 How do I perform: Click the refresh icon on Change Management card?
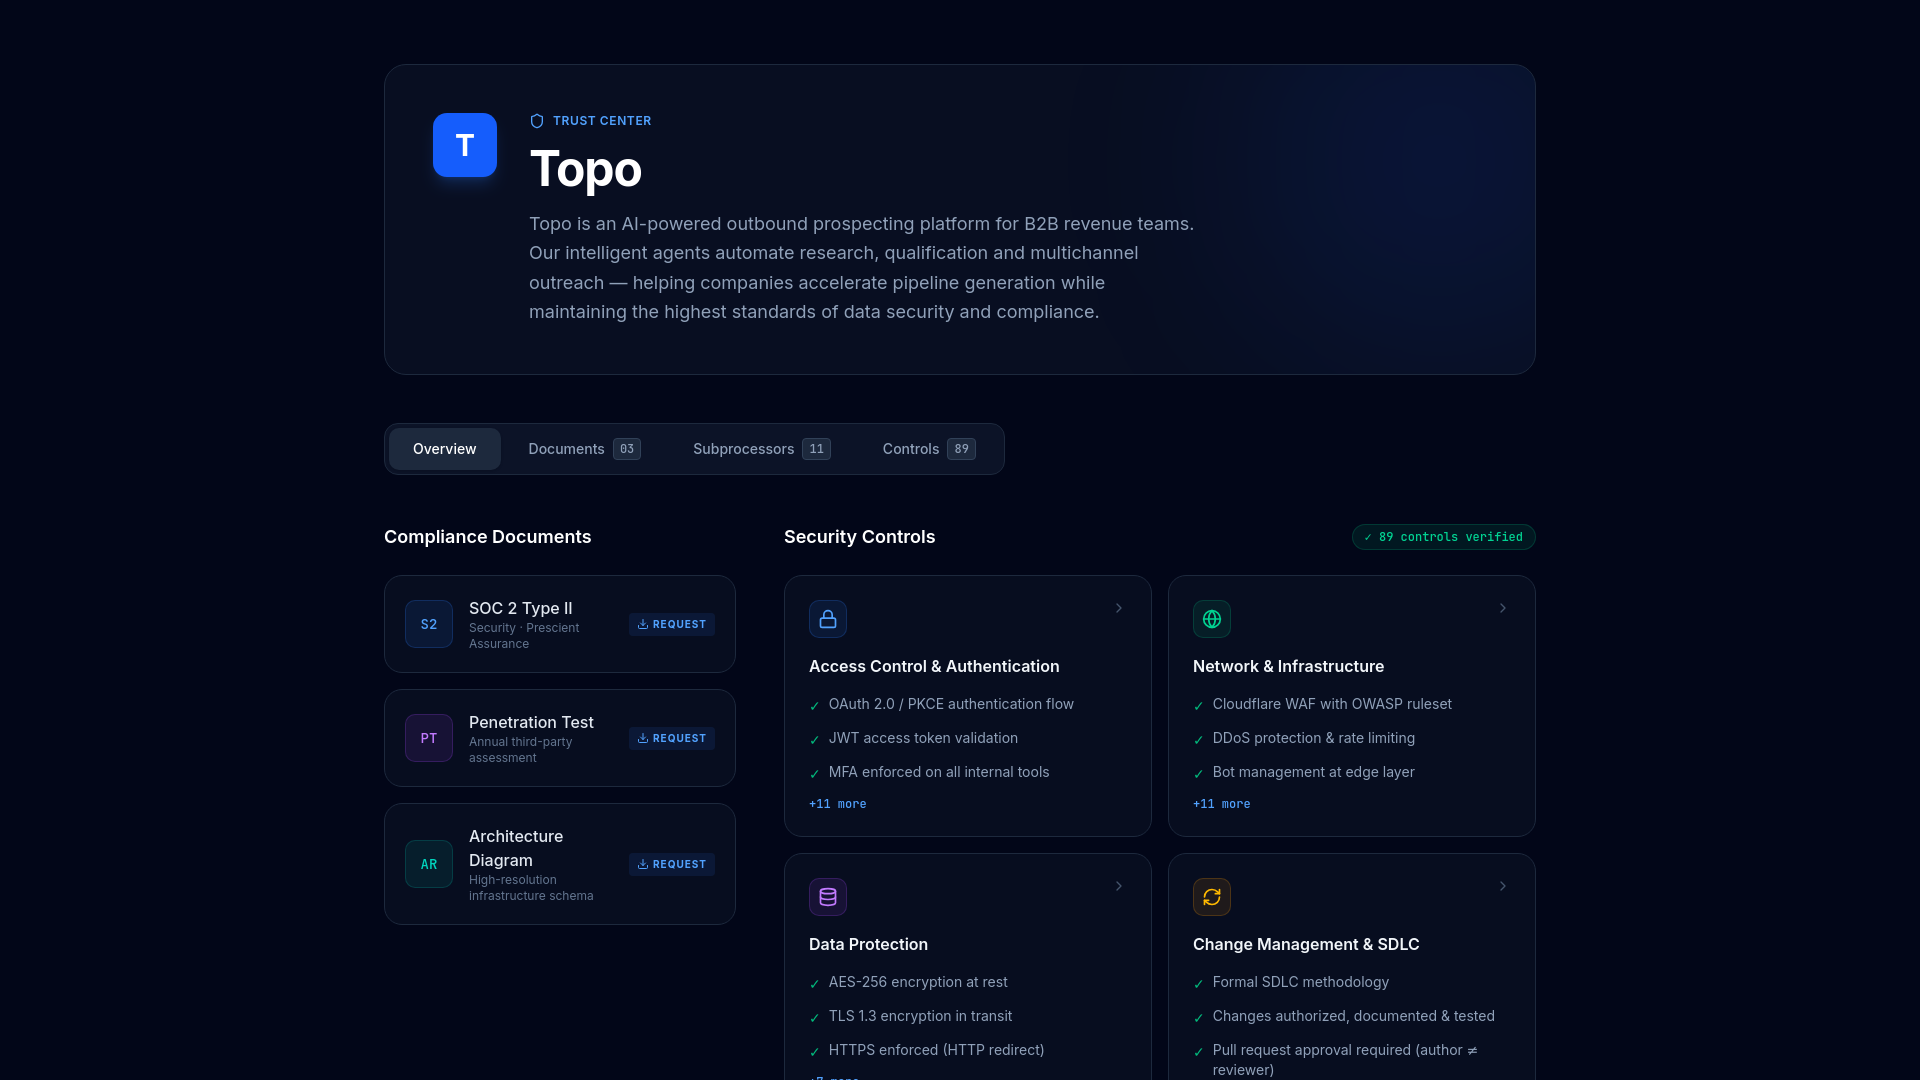tap(1212, 897)
